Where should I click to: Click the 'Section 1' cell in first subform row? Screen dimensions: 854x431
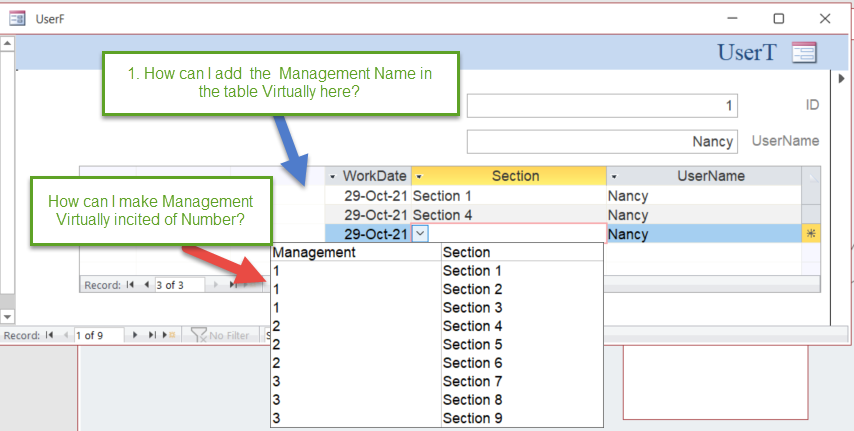pos(509,196)
